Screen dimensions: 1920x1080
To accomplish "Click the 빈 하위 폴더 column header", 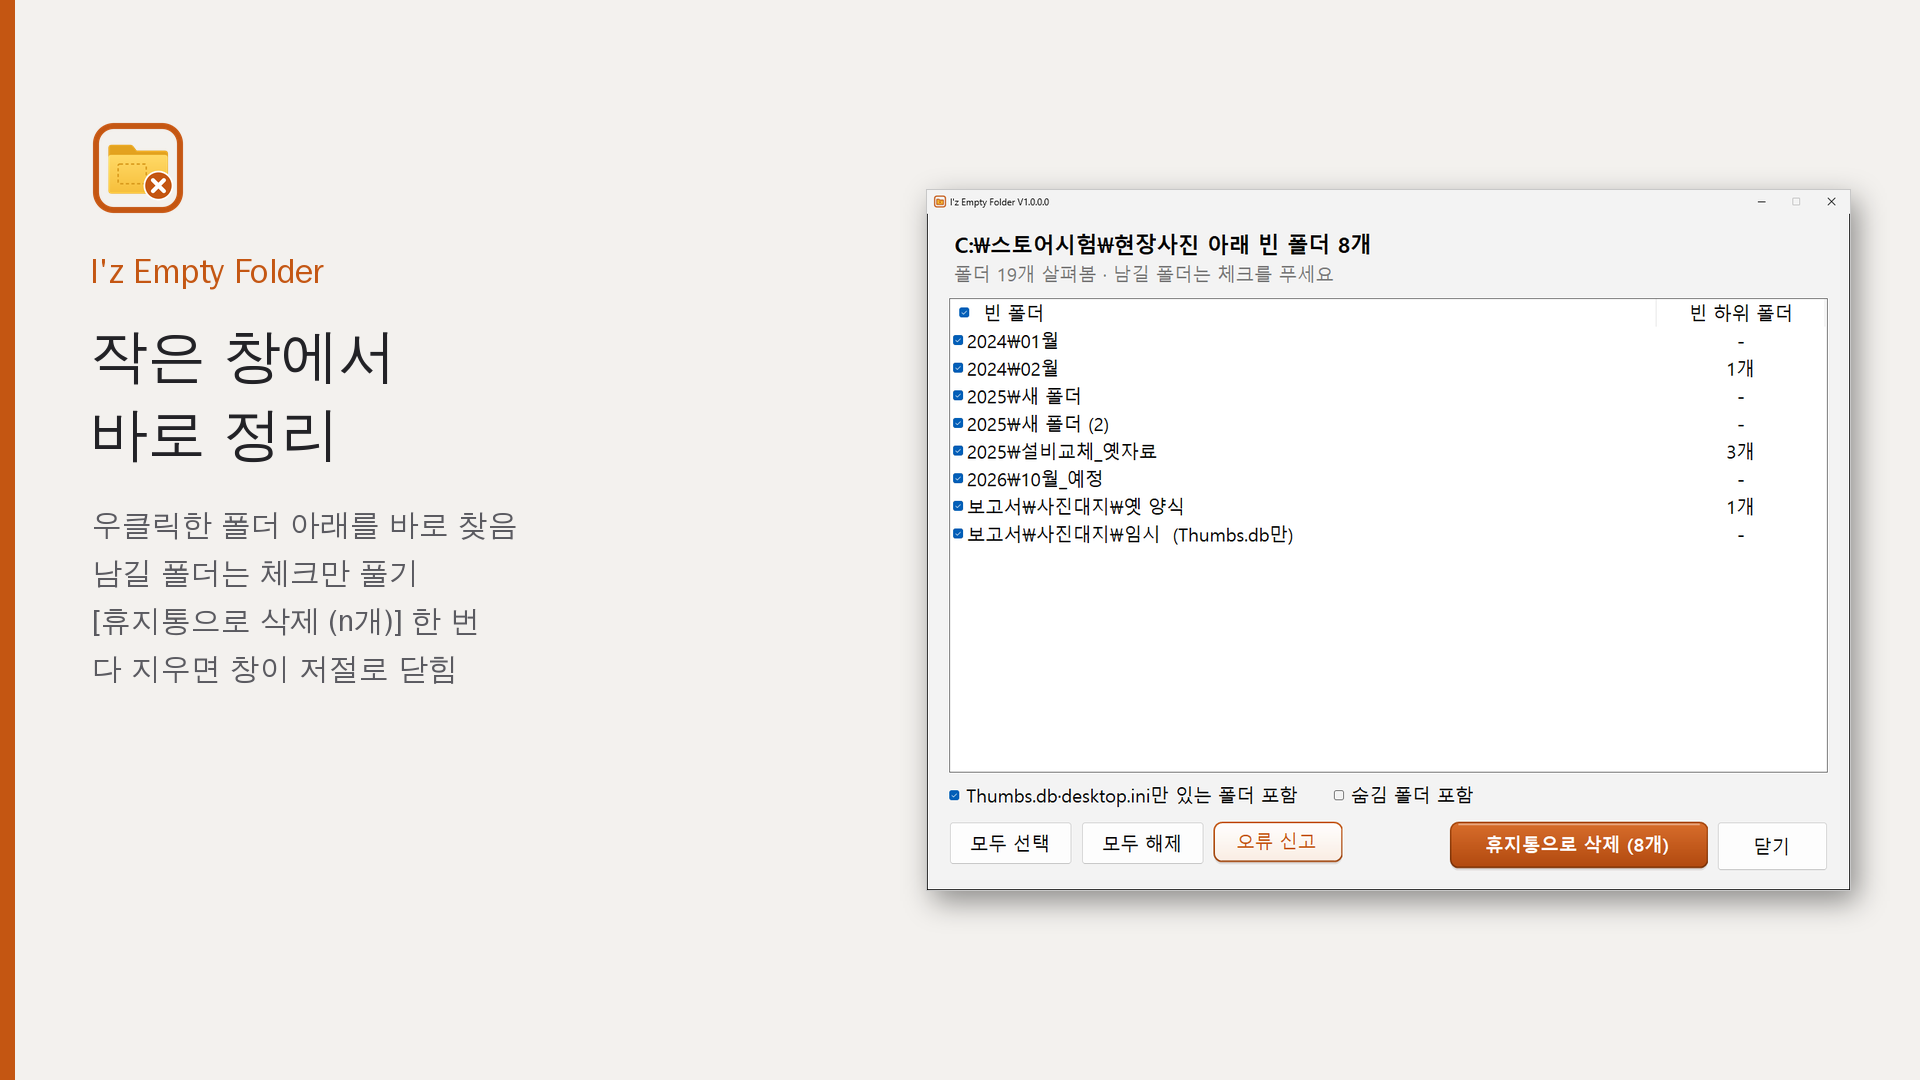I will coord(1741,313).
